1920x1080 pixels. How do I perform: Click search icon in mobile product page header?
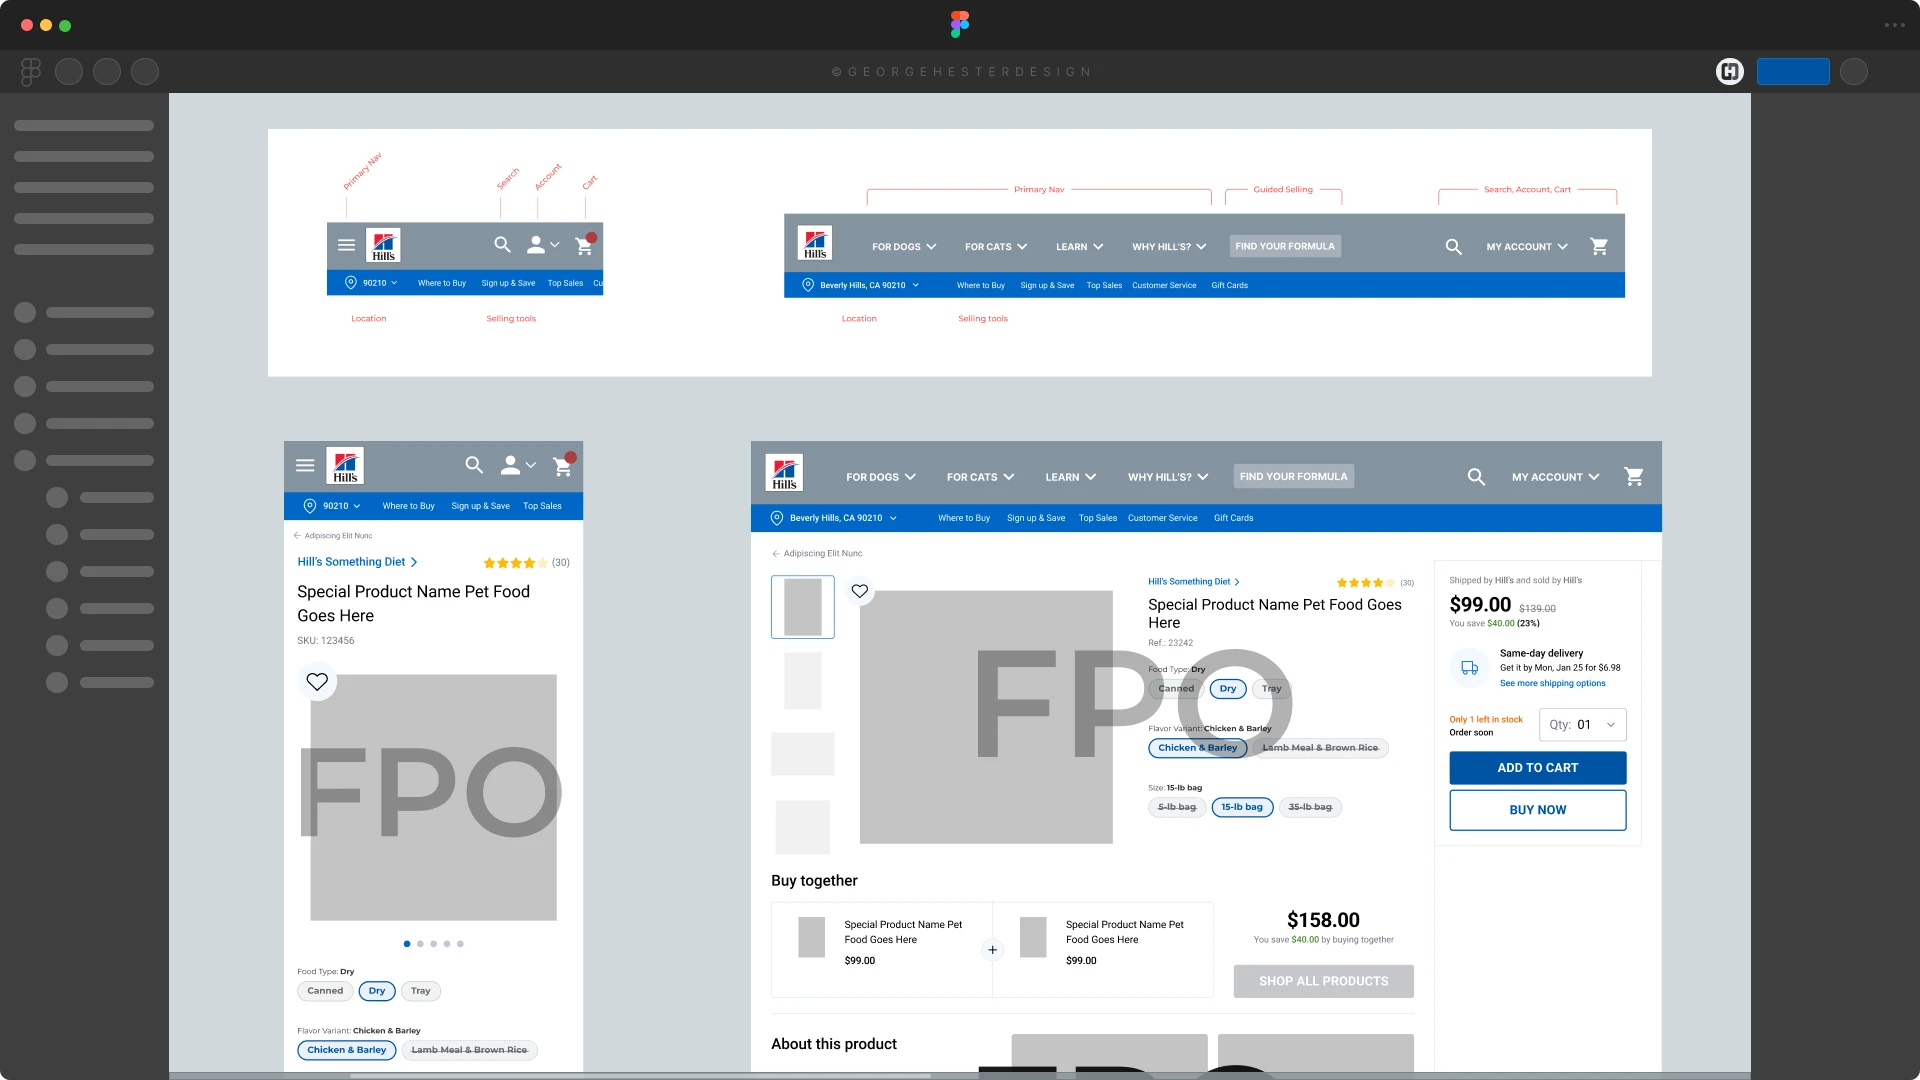pyautogui.click(x=474, y=465)
